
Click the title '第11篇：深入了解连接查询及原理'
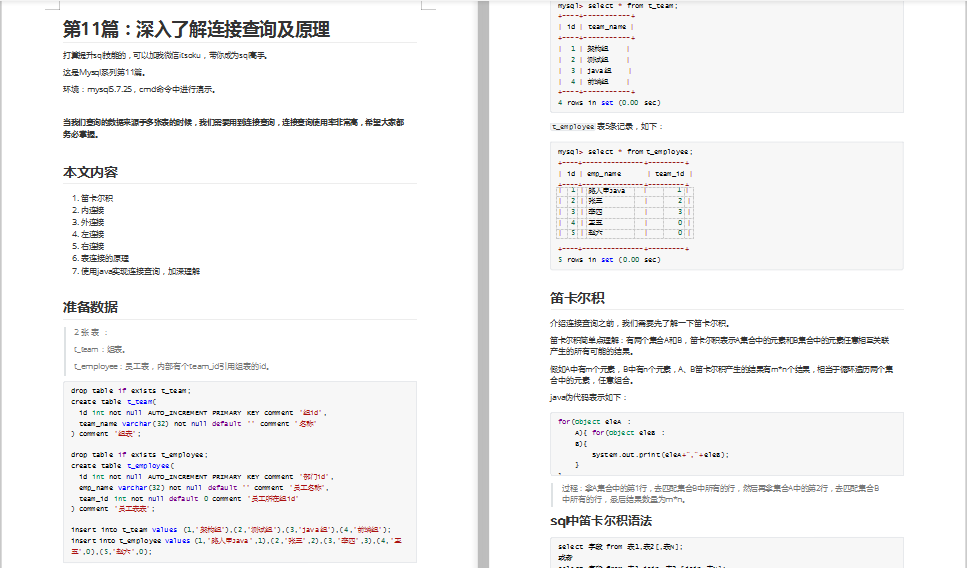pyautogui.click(x=196, y=29)
